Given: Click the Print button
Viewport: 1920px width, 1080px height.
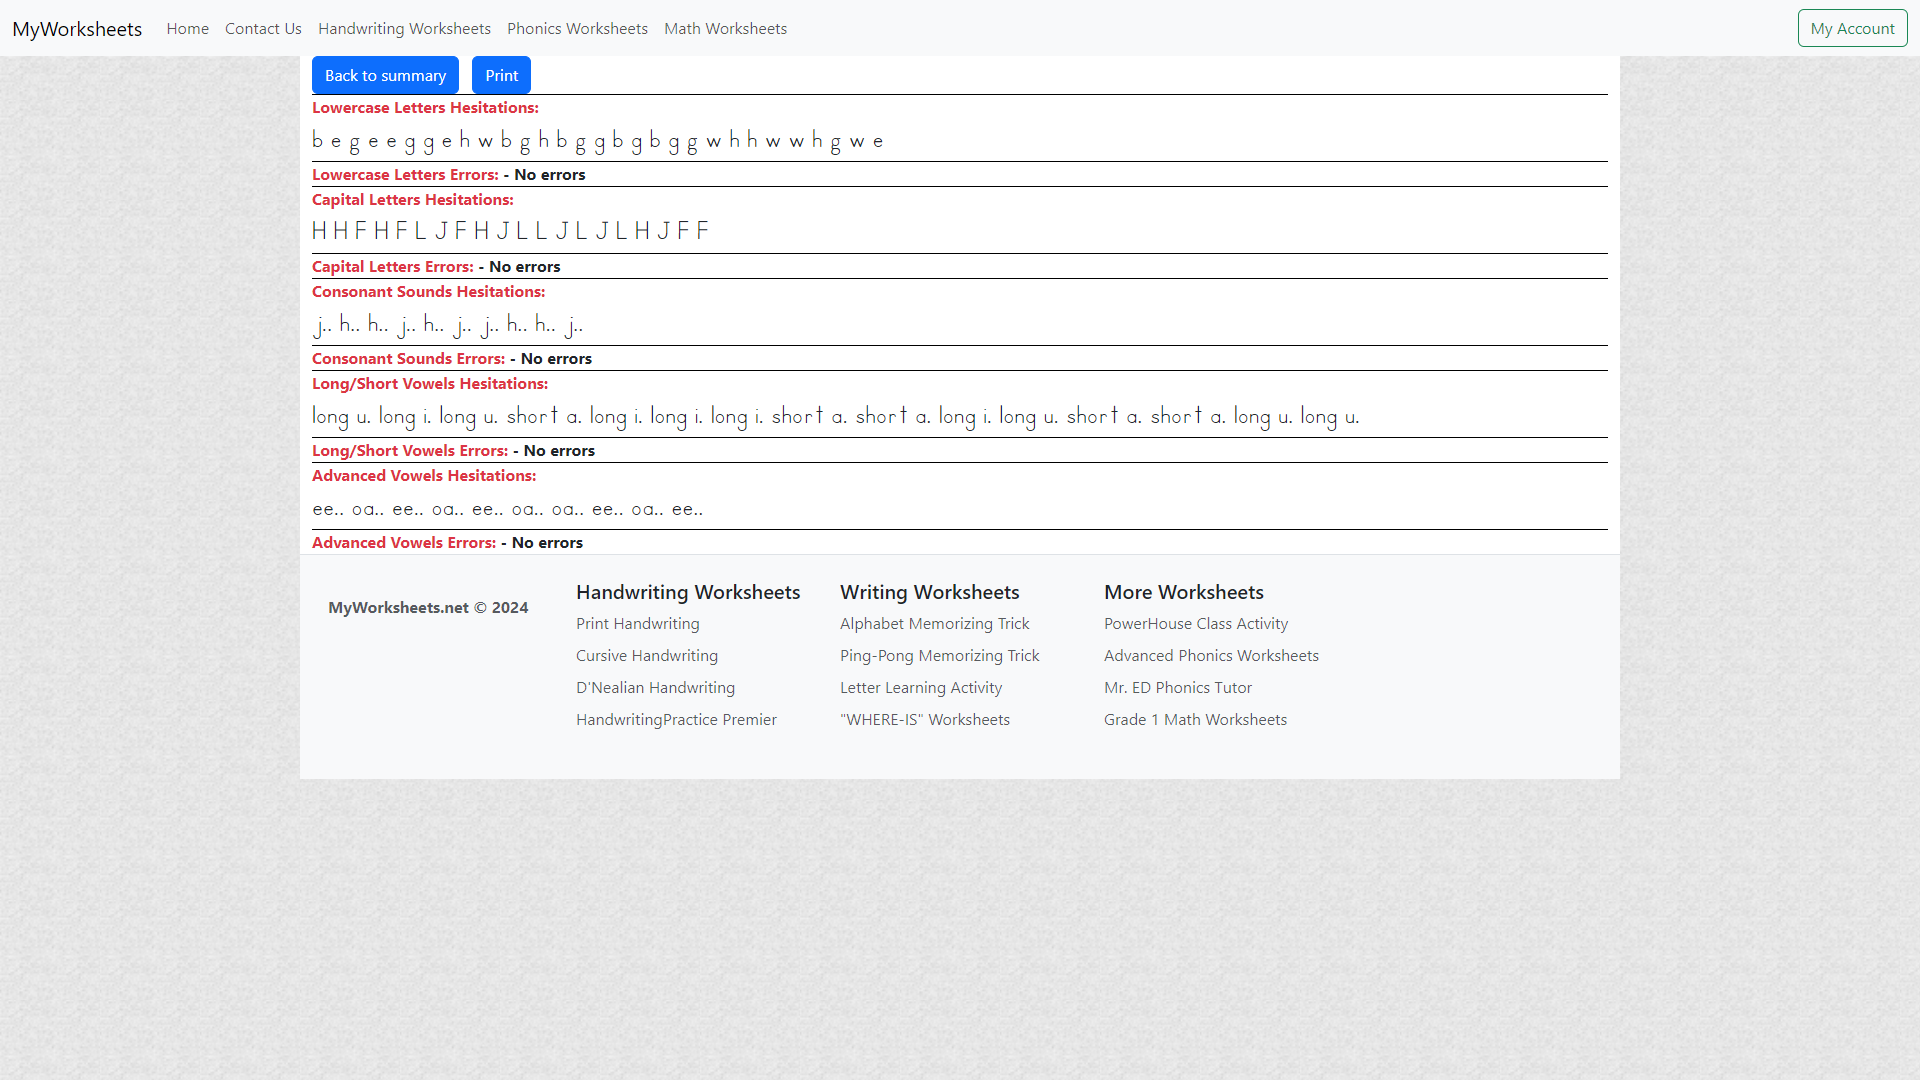Looking at the screenshot, I should [x=501, y=76].
